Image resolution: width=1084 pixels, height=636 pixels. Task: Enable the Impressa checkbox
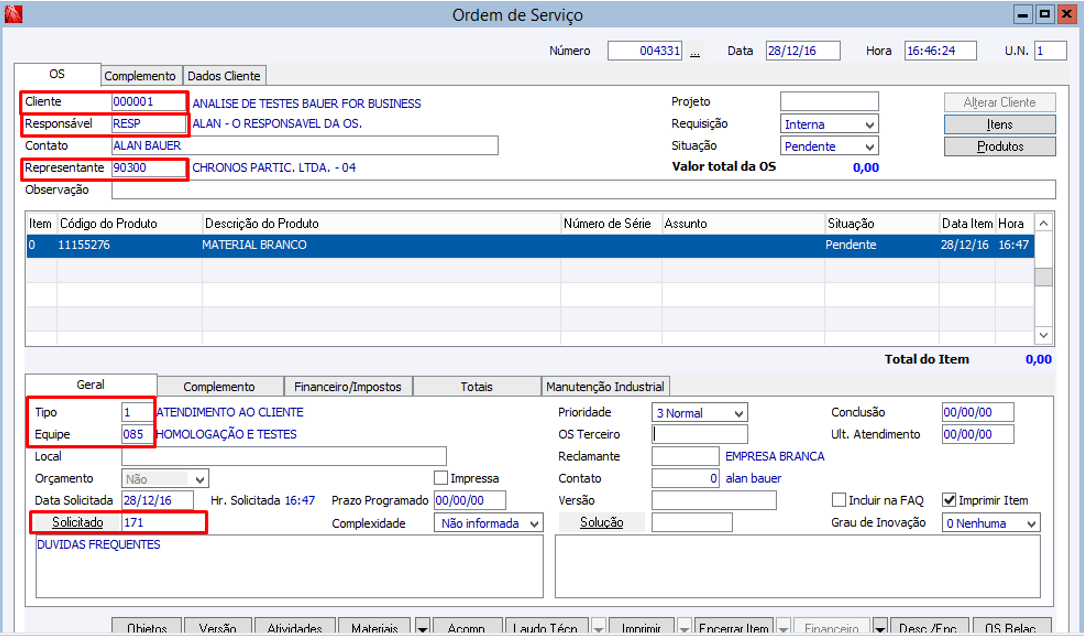coord(441,478)
